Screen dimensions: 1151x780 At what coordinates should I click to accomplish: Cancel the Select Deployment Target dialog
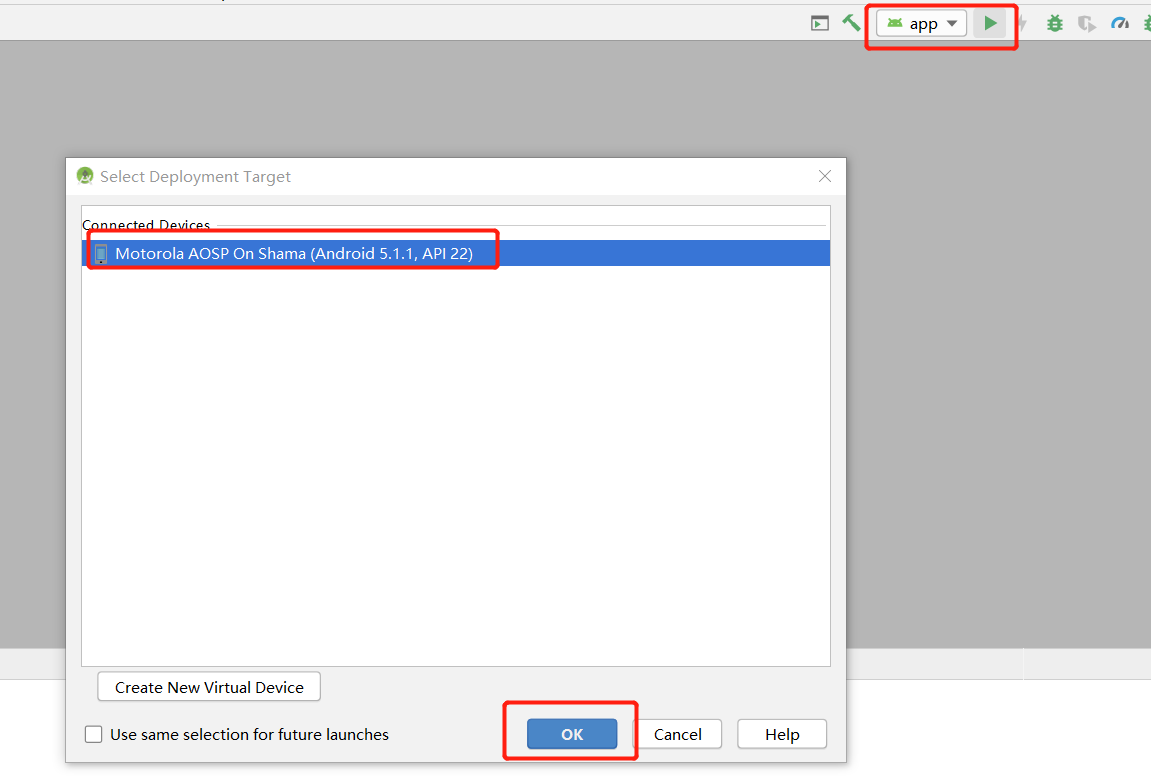tap(678, 734)
